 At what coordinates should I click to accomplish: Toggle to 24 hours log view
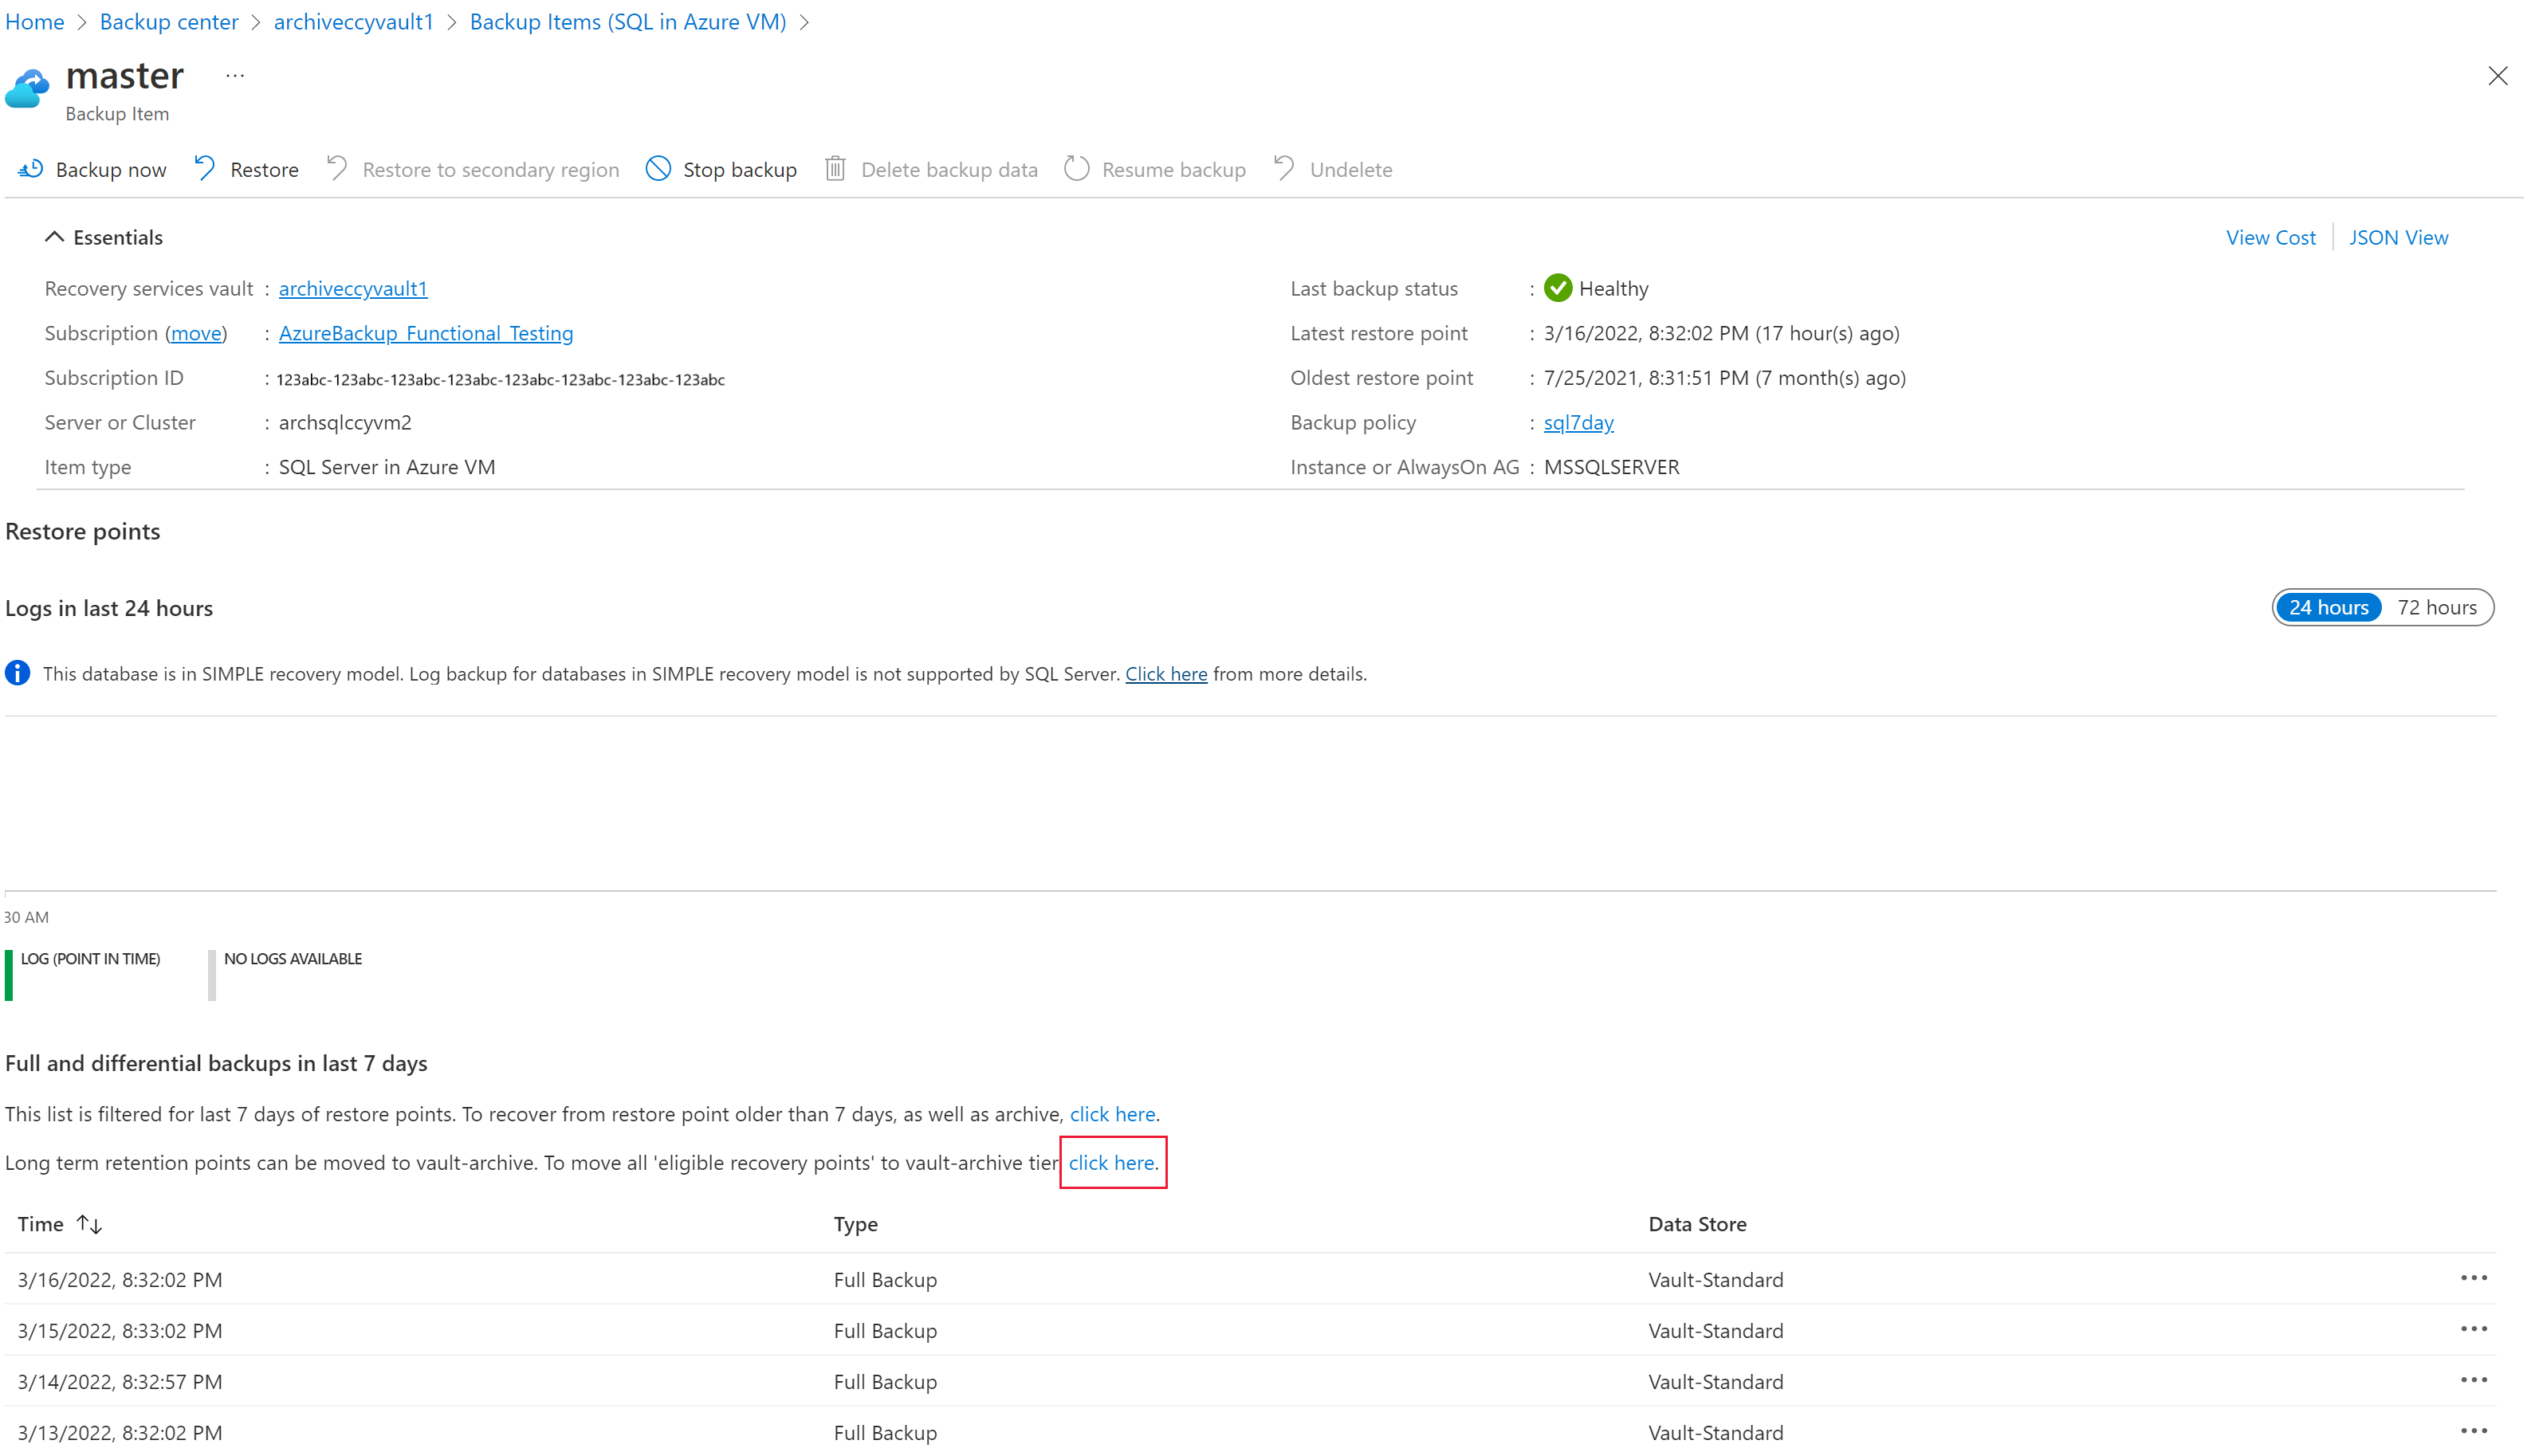2328,606
